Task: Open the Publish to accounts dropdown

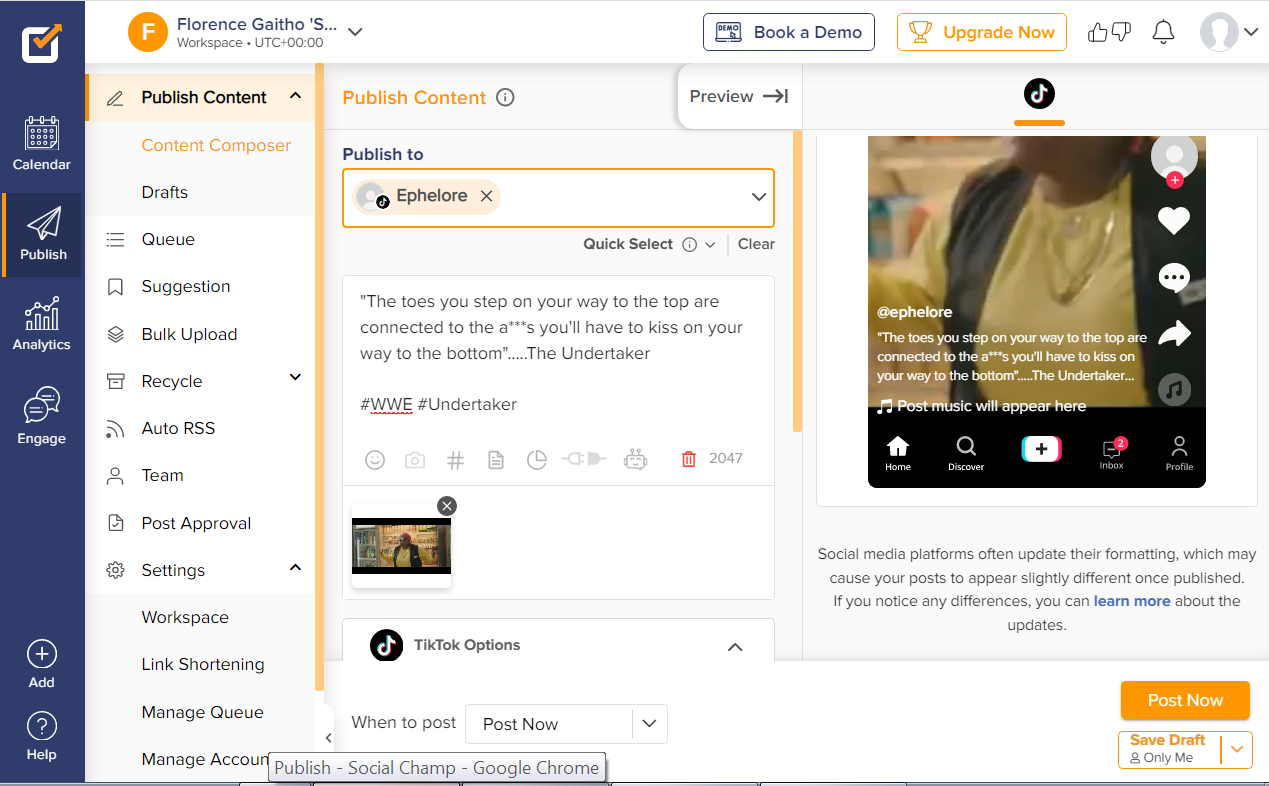Action: pyautogui.click(x=759, y=197)
